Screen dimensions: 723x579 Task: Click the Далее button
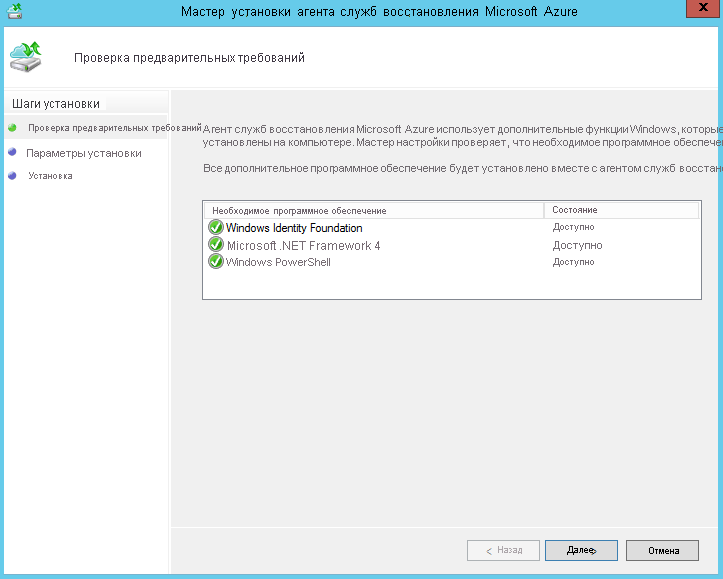pos(581,550)
